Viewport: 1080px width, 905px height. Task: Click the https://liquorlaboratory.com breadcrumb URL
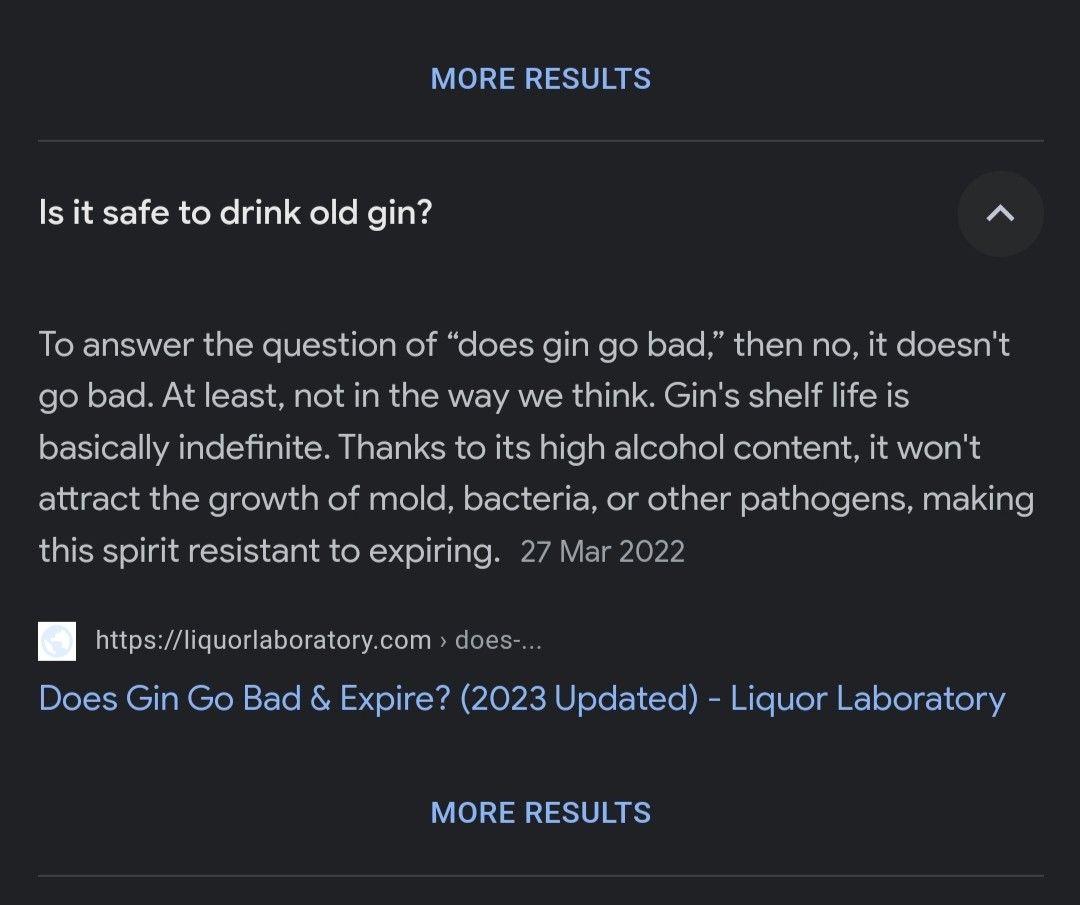(262, 640)
